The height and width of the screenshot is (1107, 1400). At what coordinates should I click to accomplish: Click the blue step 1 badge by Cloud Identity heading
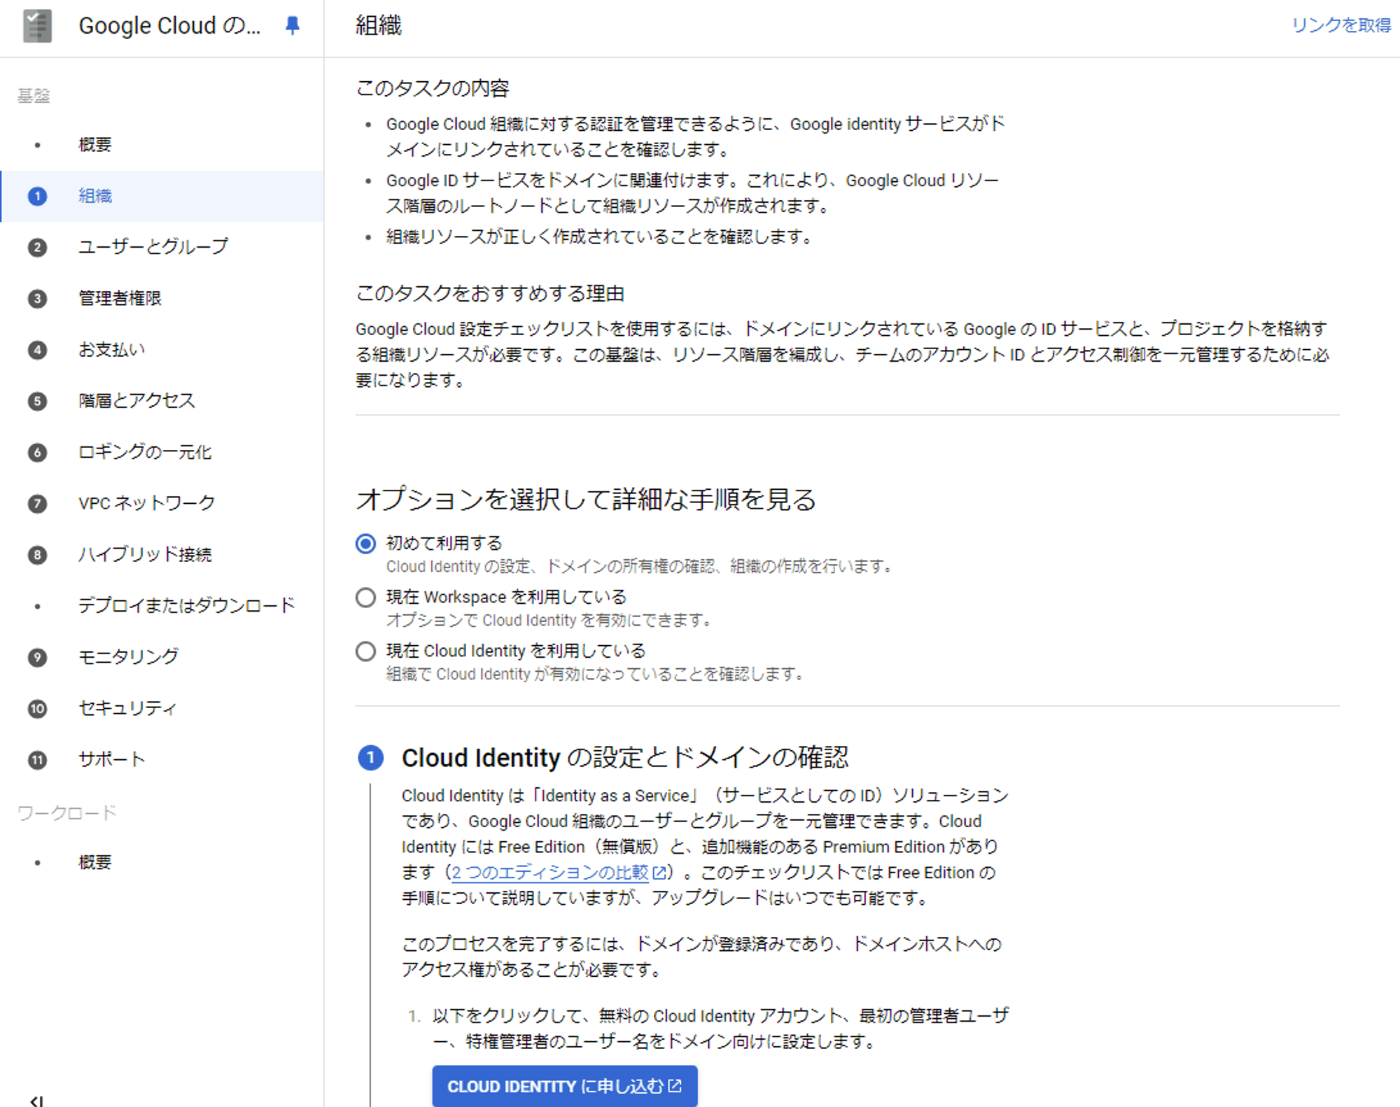(371, 758)
